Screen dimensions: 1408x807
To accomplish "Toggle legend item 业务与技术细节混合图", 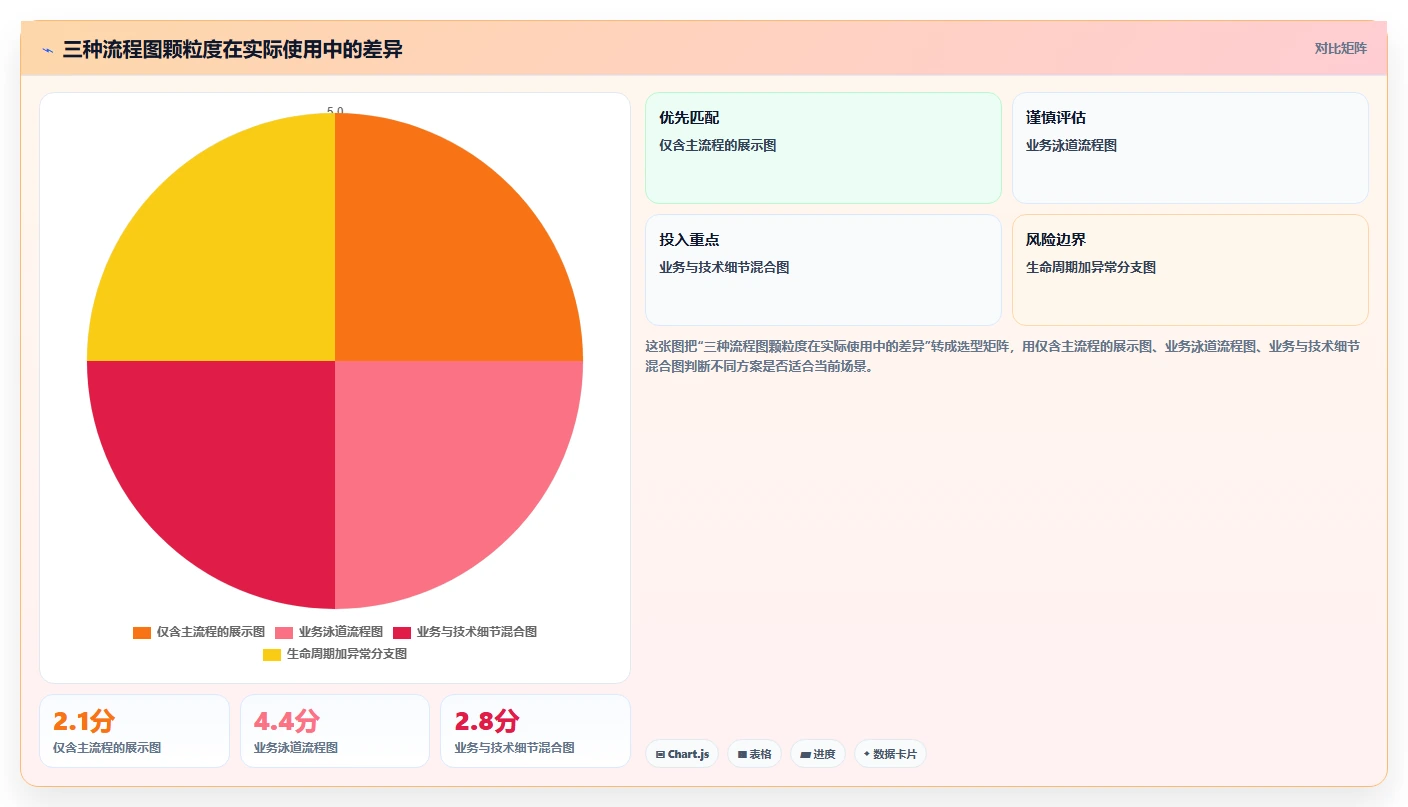I will pos(465,632).
